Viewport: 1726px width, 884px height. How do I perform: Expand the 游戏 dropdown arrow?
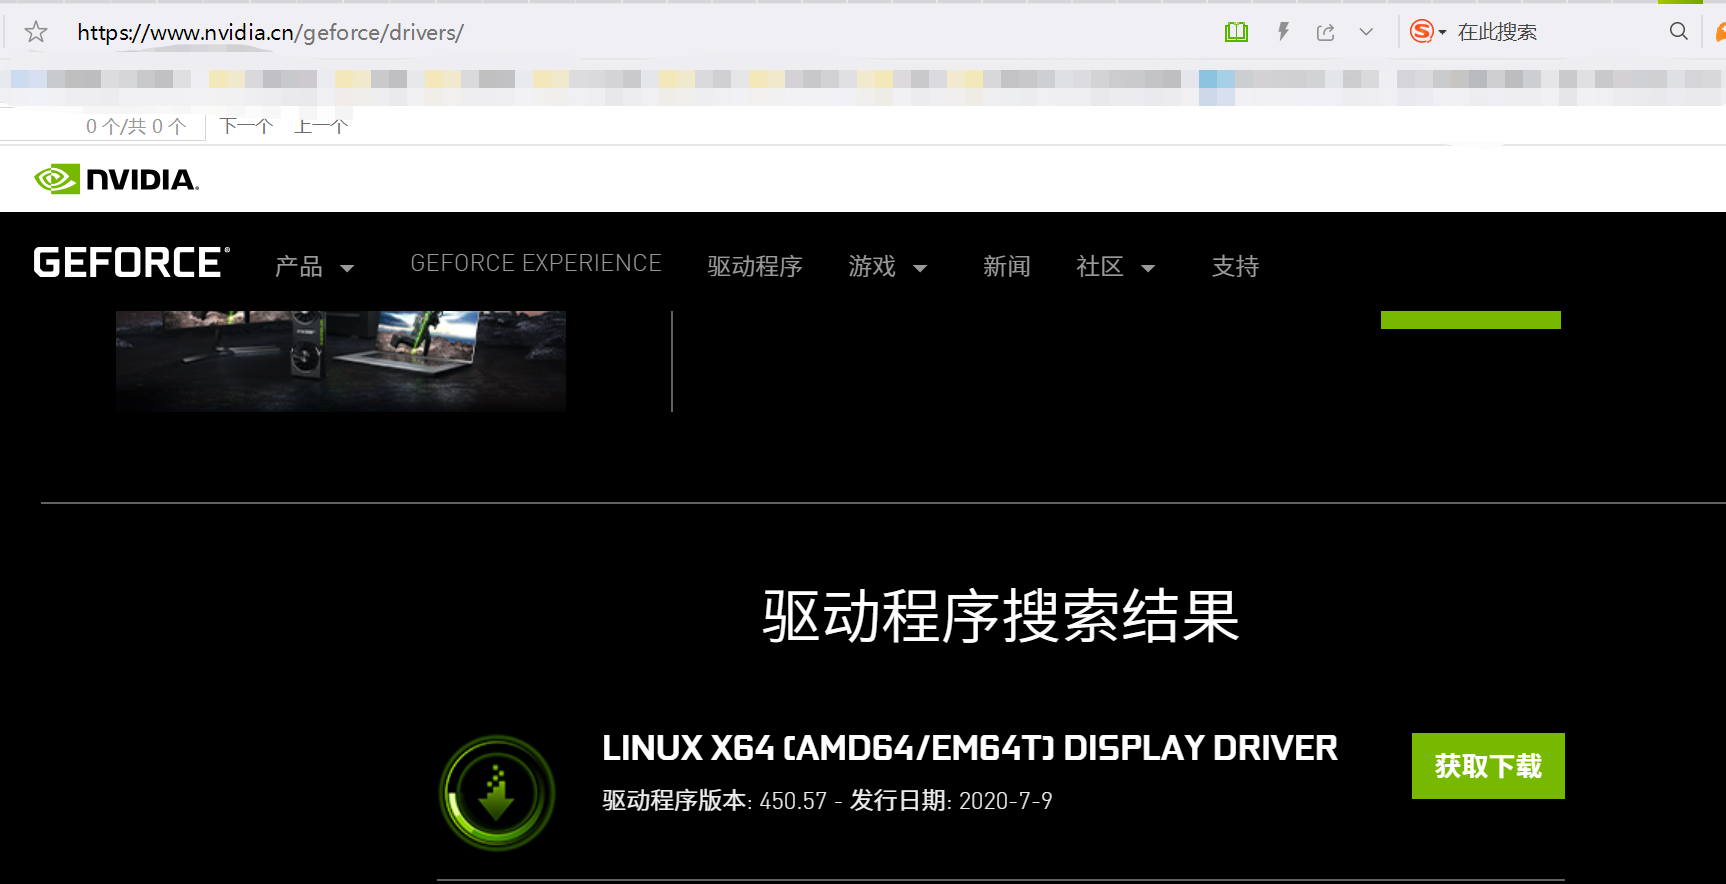click(920, 268)
